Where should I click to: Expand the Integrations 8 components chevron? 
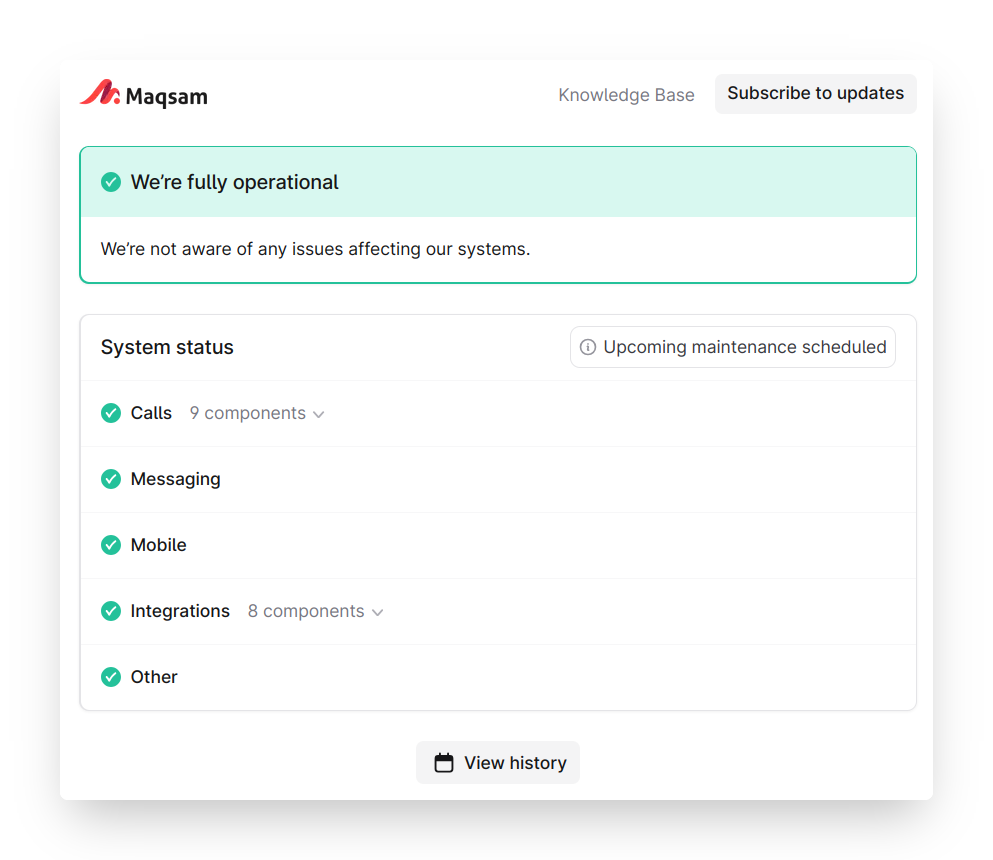(x=378, y=612)
